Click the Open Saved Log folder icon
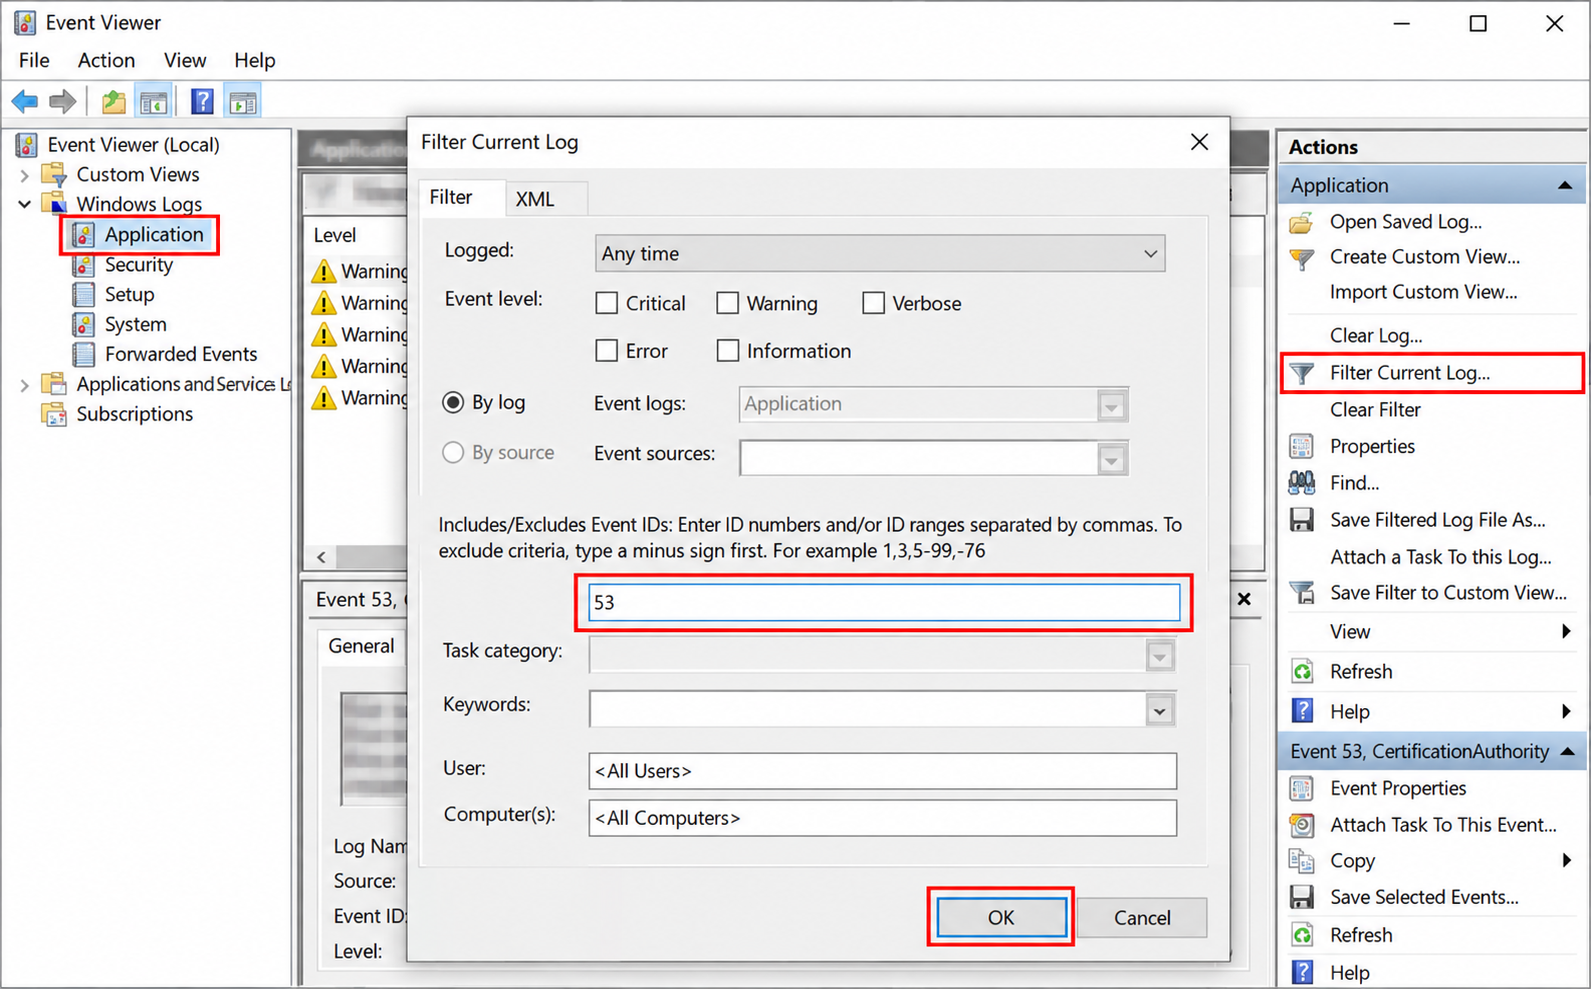The height and width of the screenshot is (989, 1591). pos(1301,222)
